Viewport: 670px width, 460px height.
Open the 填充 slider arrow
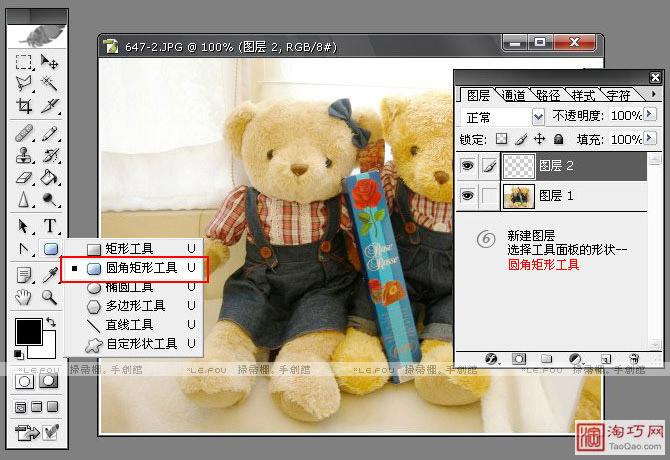pyautogui.click(x=650, y=138)
